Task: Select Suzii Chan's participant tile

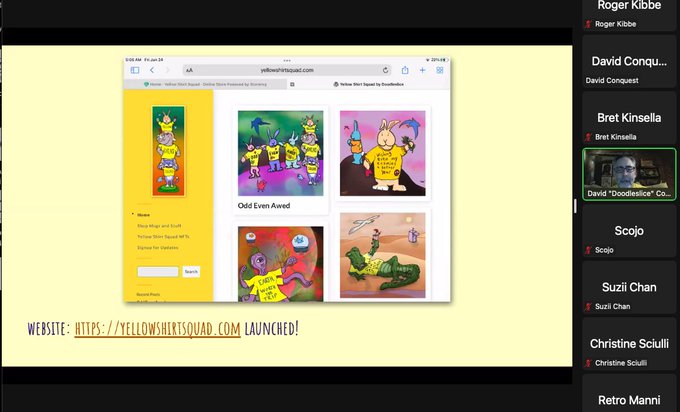Action: [629, 288]
